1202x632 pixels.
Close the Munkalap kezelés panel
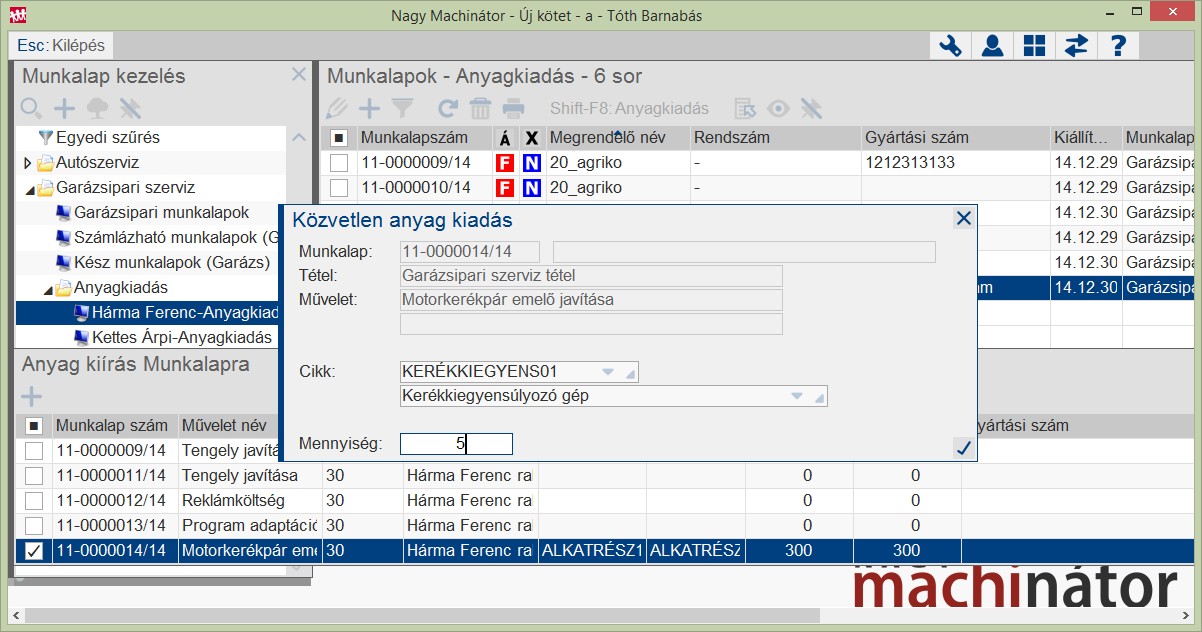(x=298, y=75)
